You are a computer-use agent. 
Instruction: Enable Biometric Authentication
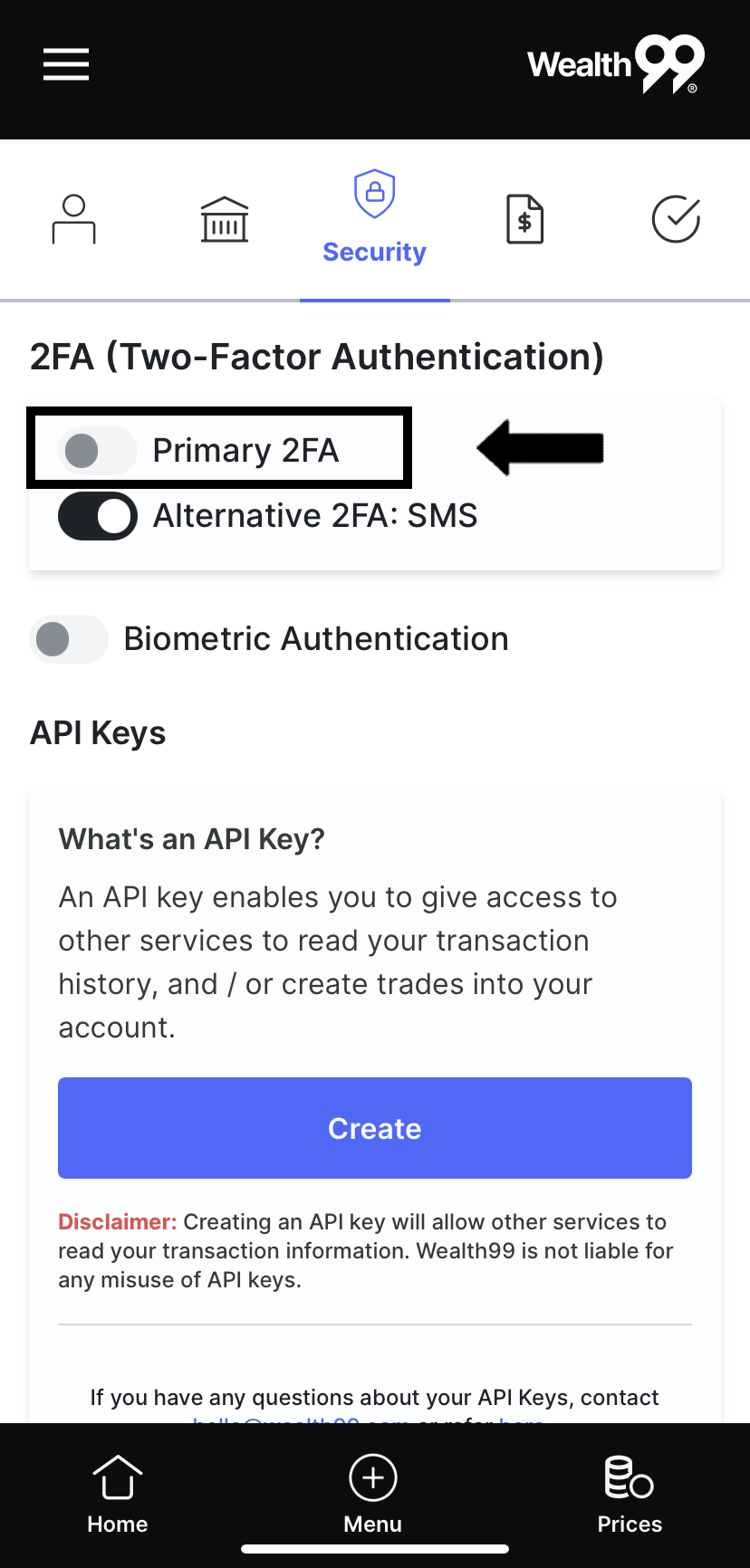click(68, 638)
